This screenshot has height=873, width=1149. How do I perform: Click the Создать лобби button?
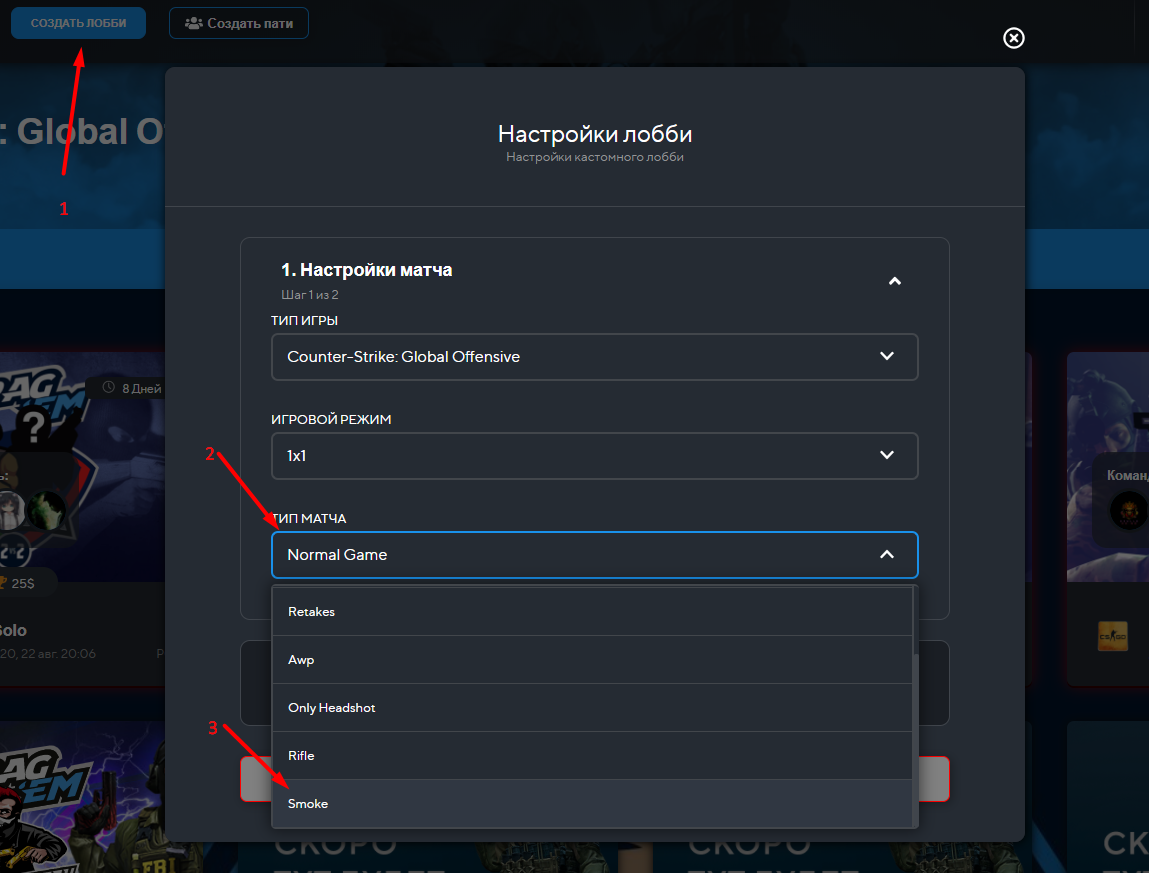(78, 23)
